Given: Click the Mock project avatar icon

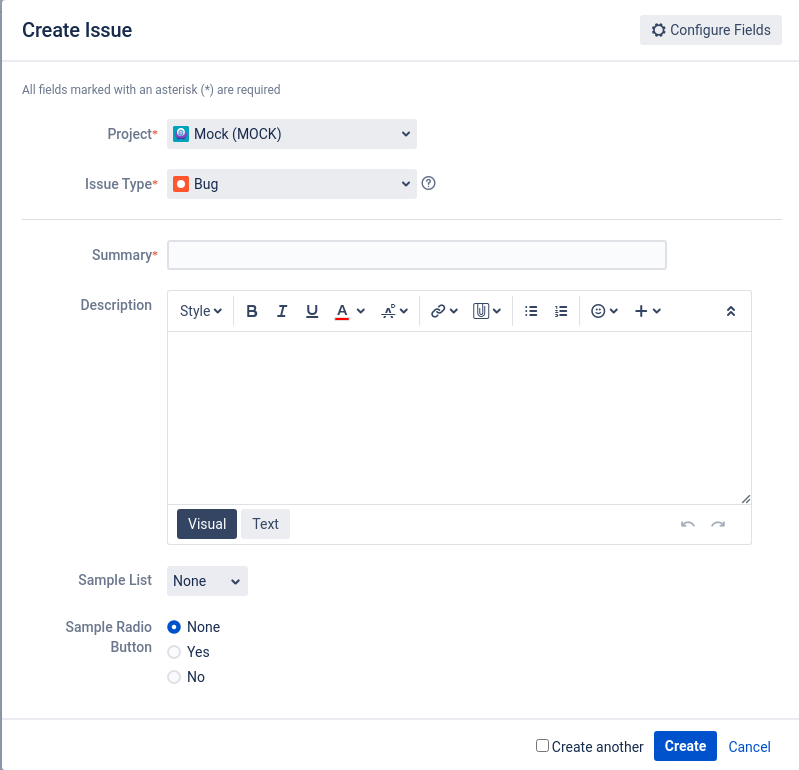Looking at the screenshot, I should (x=181, y=134).
